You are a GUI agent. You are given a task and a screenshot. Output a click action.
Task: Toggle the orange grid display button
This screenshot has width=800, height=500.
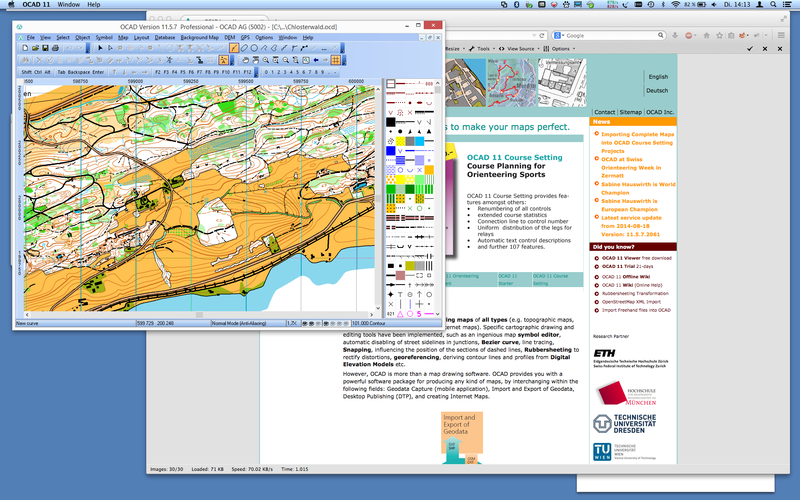(336, 60)
